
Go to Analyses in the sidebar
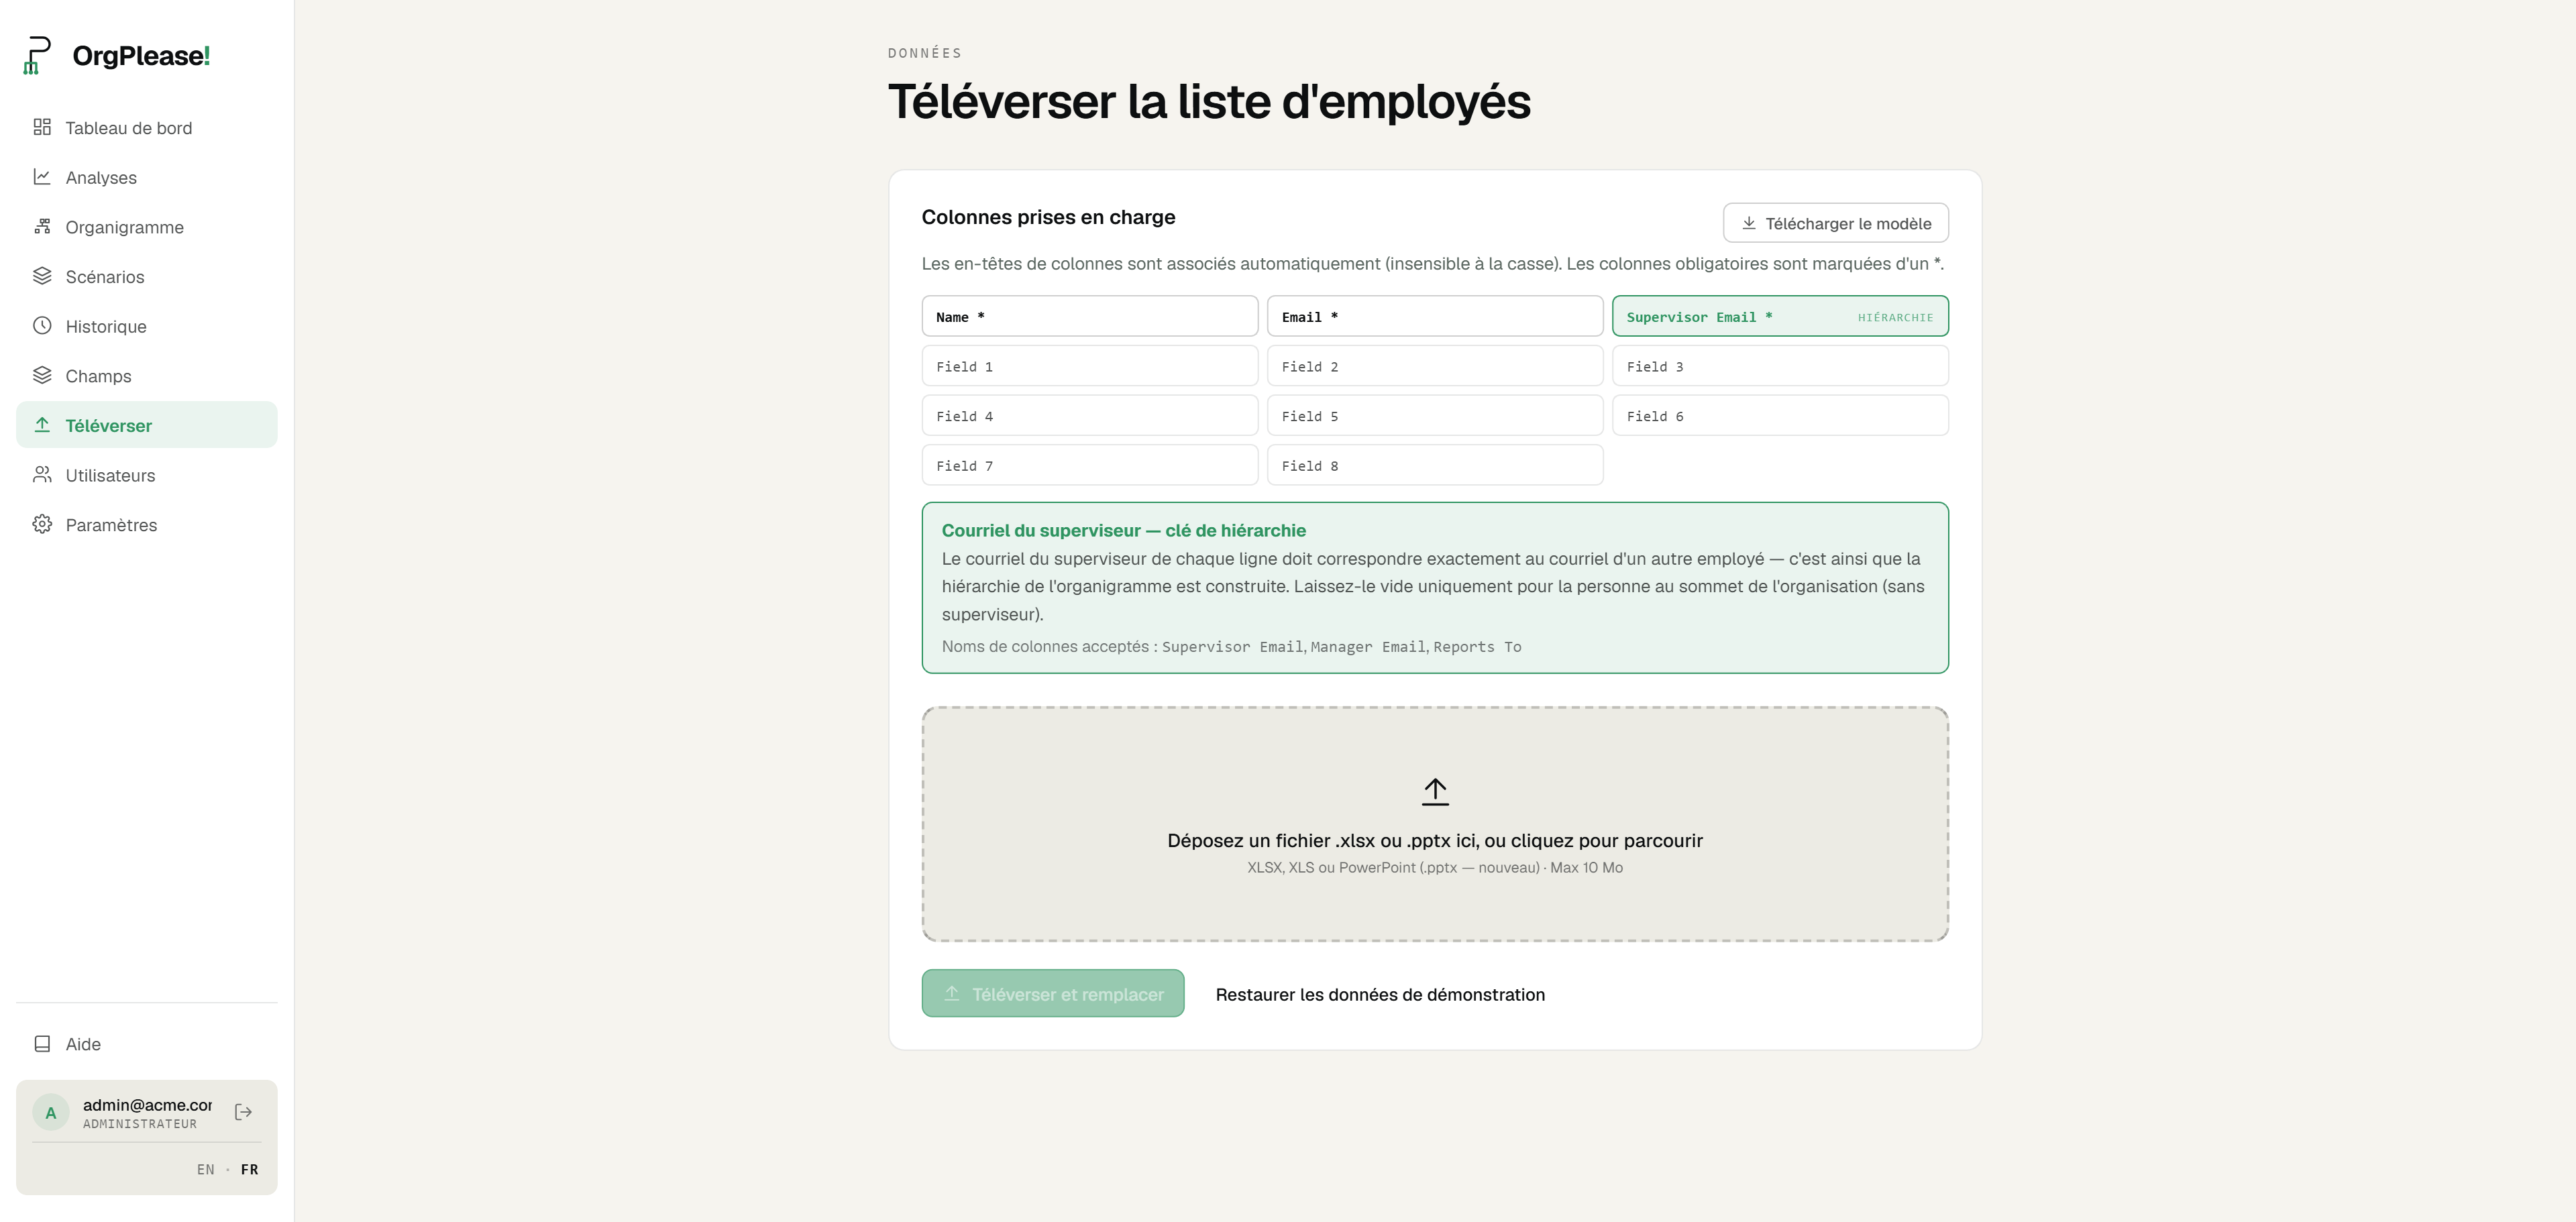click(147, 178)
